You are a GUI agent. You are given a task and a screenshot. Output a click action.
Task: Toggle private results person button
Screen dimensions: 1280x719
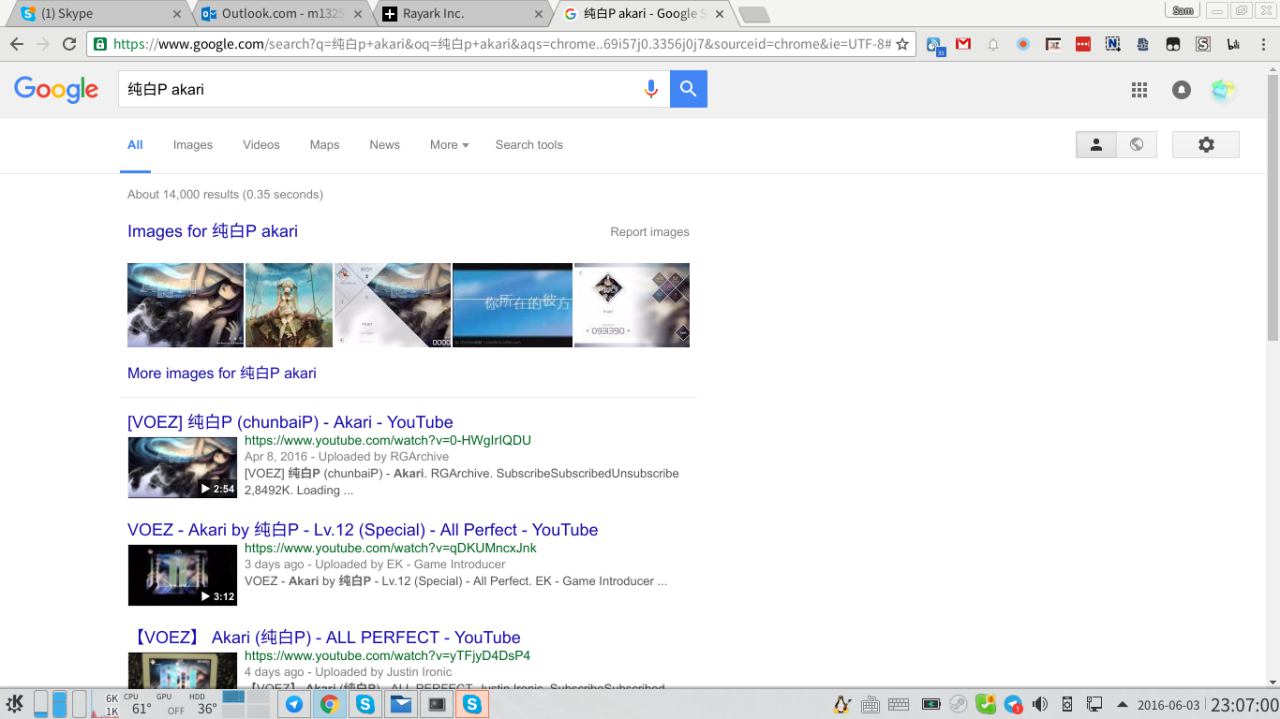(1096, 144)
